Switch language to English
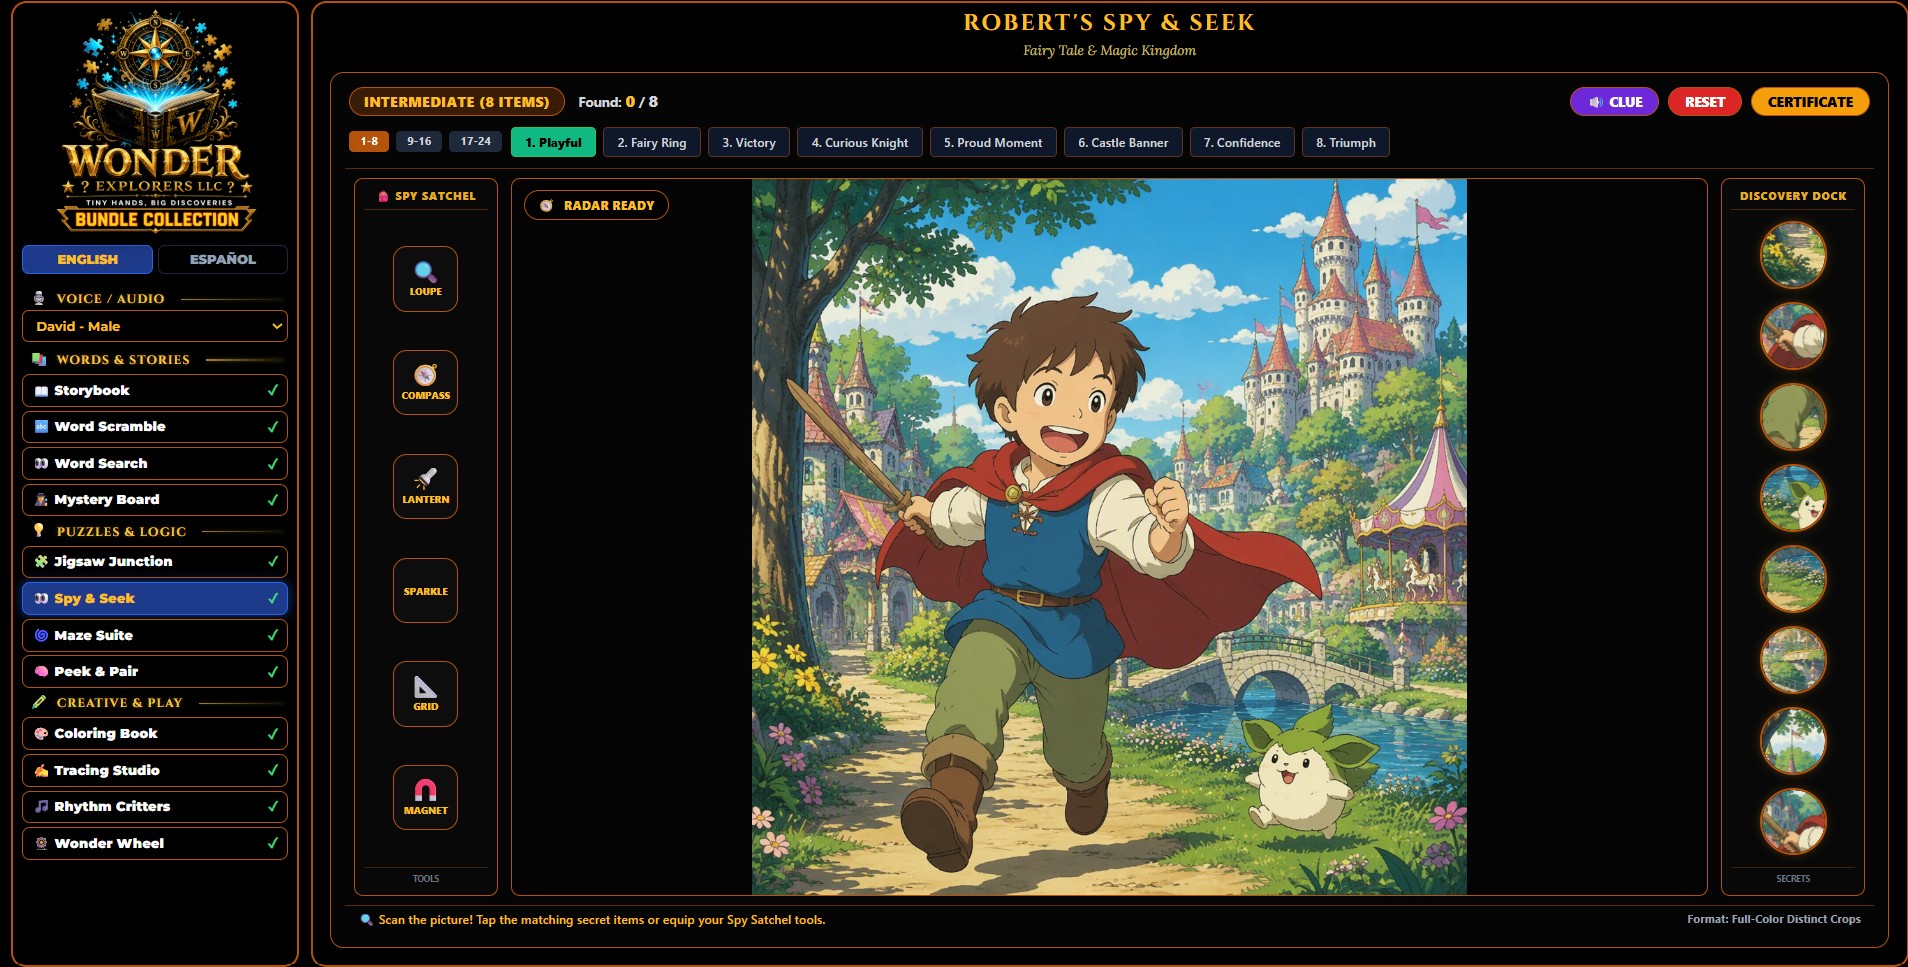The image size is (1908, 967). (x=87, y=259)
